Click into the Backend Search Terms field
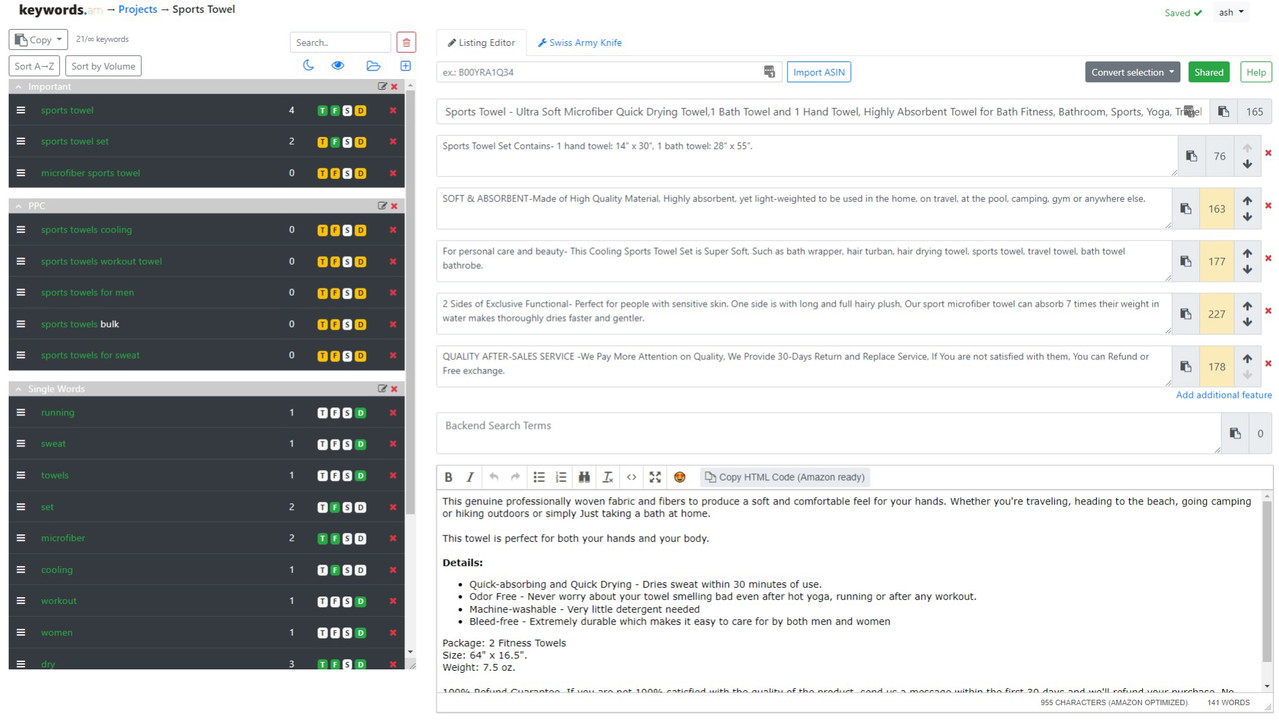The image size is (1279, 720). coord(828,433)
